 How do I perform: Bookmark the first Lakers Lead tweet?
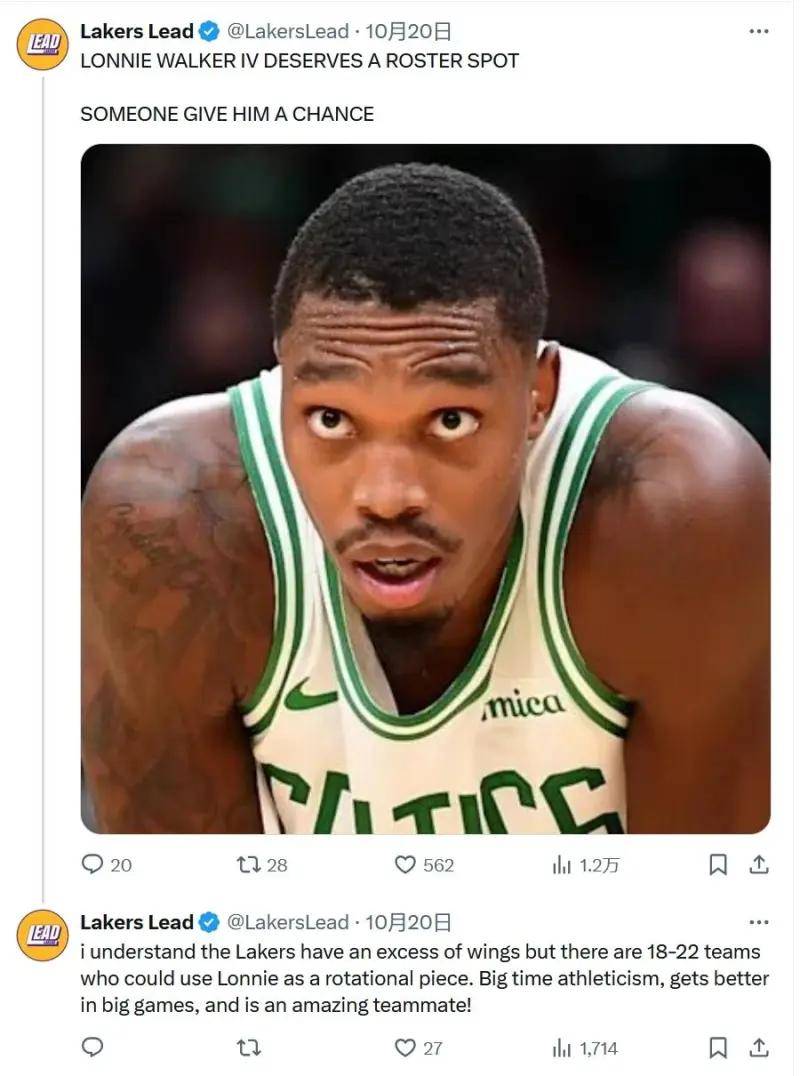point(717,865)
